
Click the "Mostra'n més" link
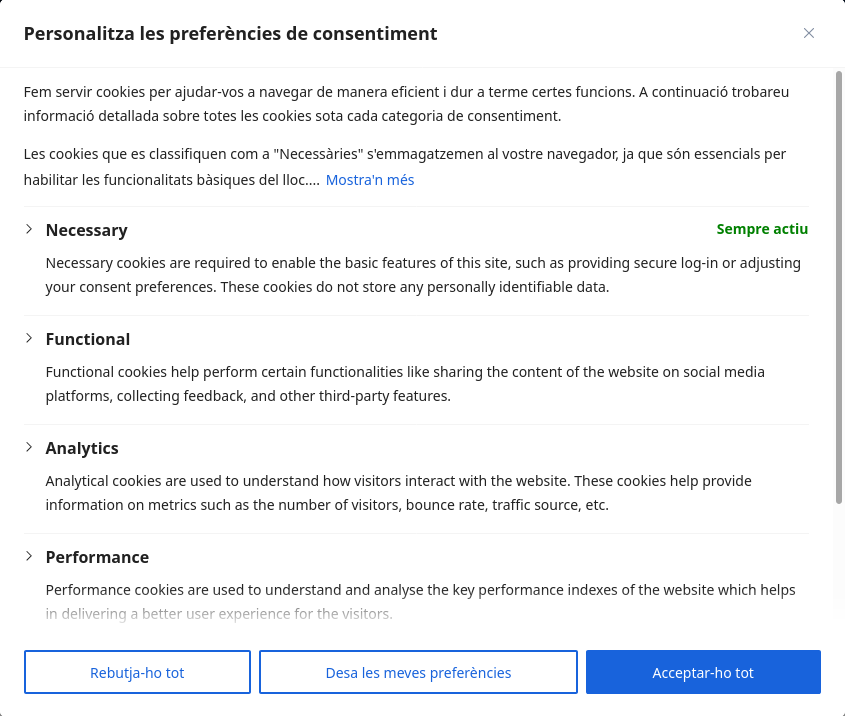tap(369, 180)
